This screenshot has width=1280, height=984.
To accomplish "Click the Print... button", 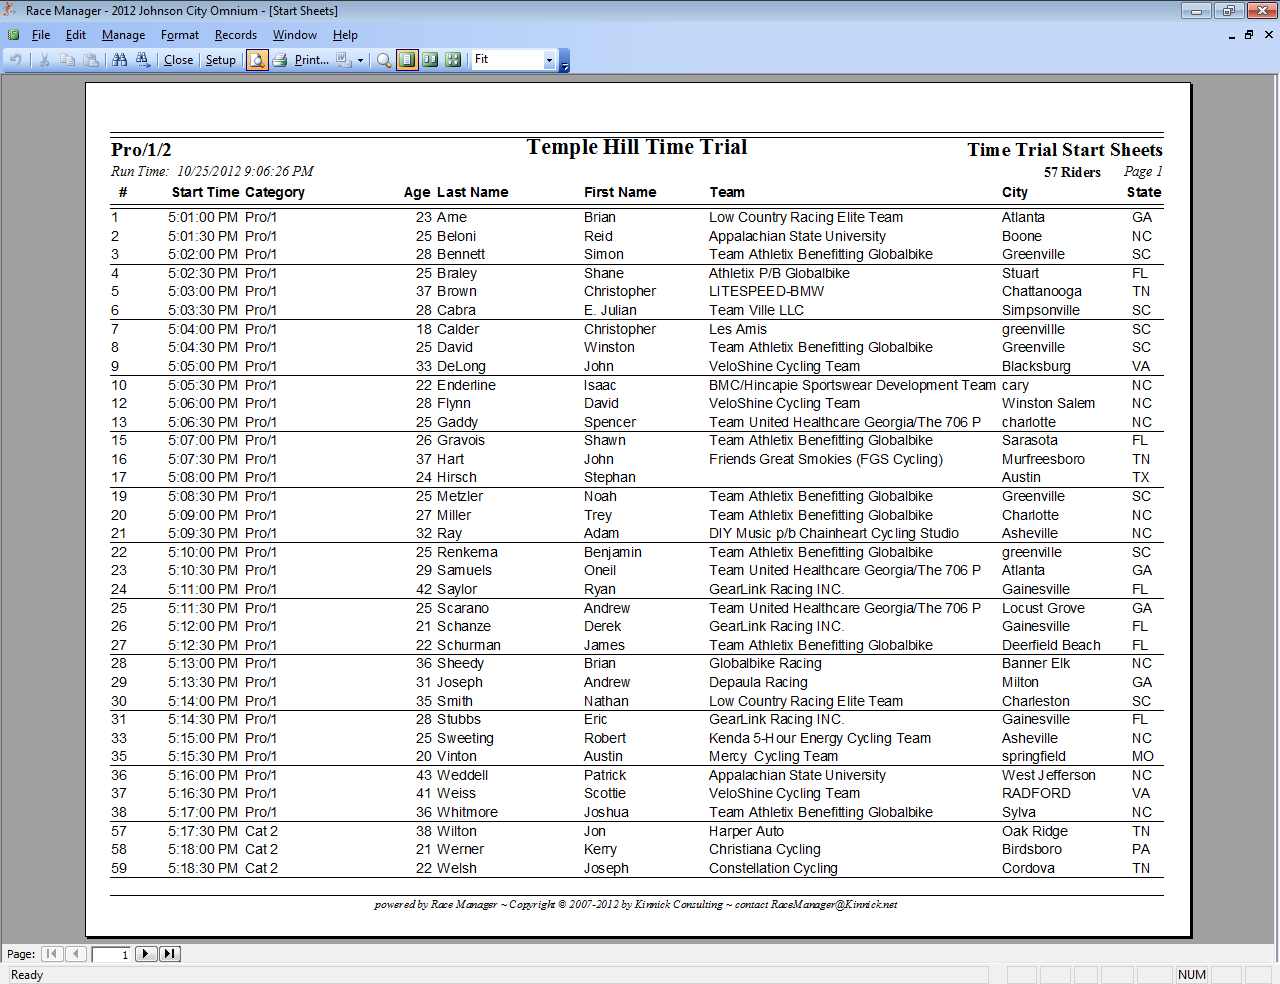I will click(311, 60).
